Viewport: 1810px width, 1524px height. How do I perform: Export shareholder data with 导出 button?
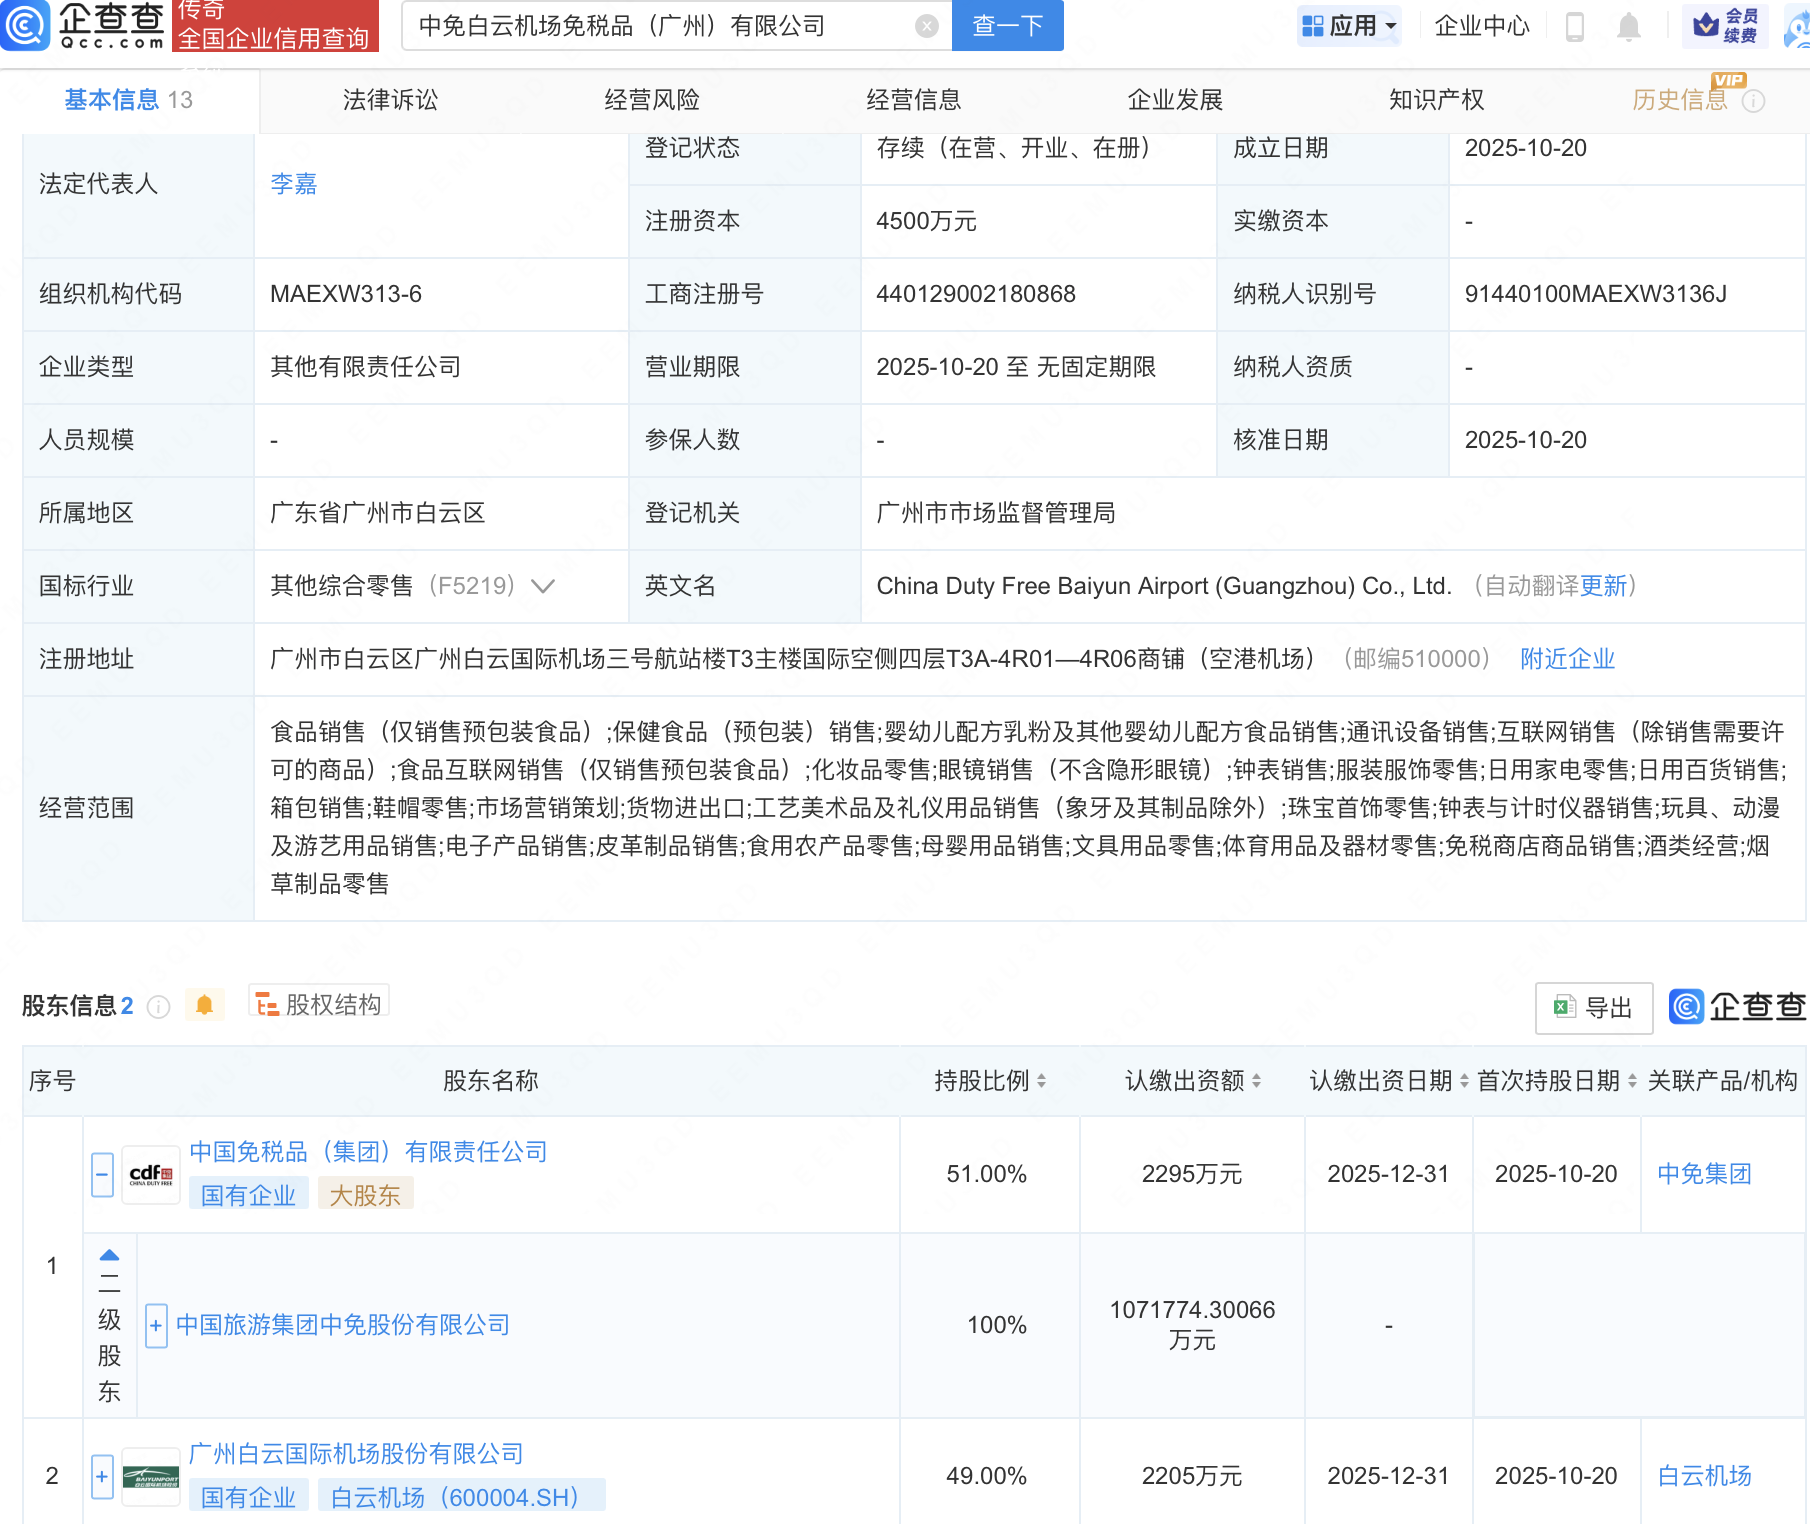coord(1593,1008)
